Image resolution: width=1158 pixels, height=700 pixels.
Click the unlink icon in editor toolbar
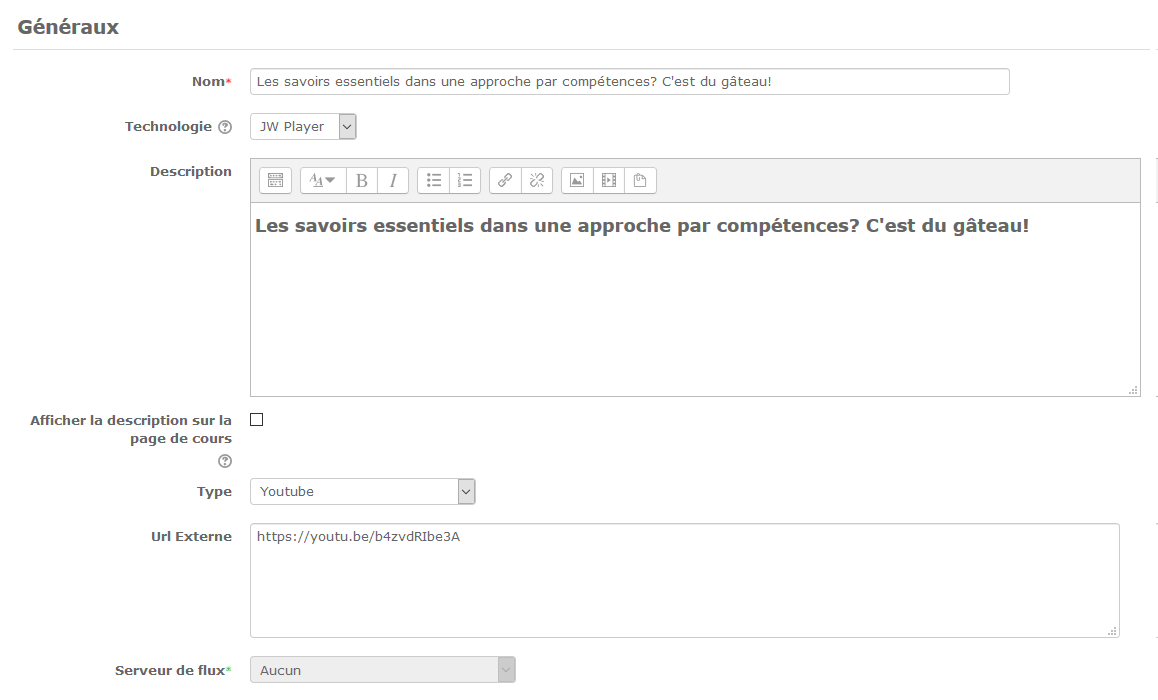(x=536, y=180)
